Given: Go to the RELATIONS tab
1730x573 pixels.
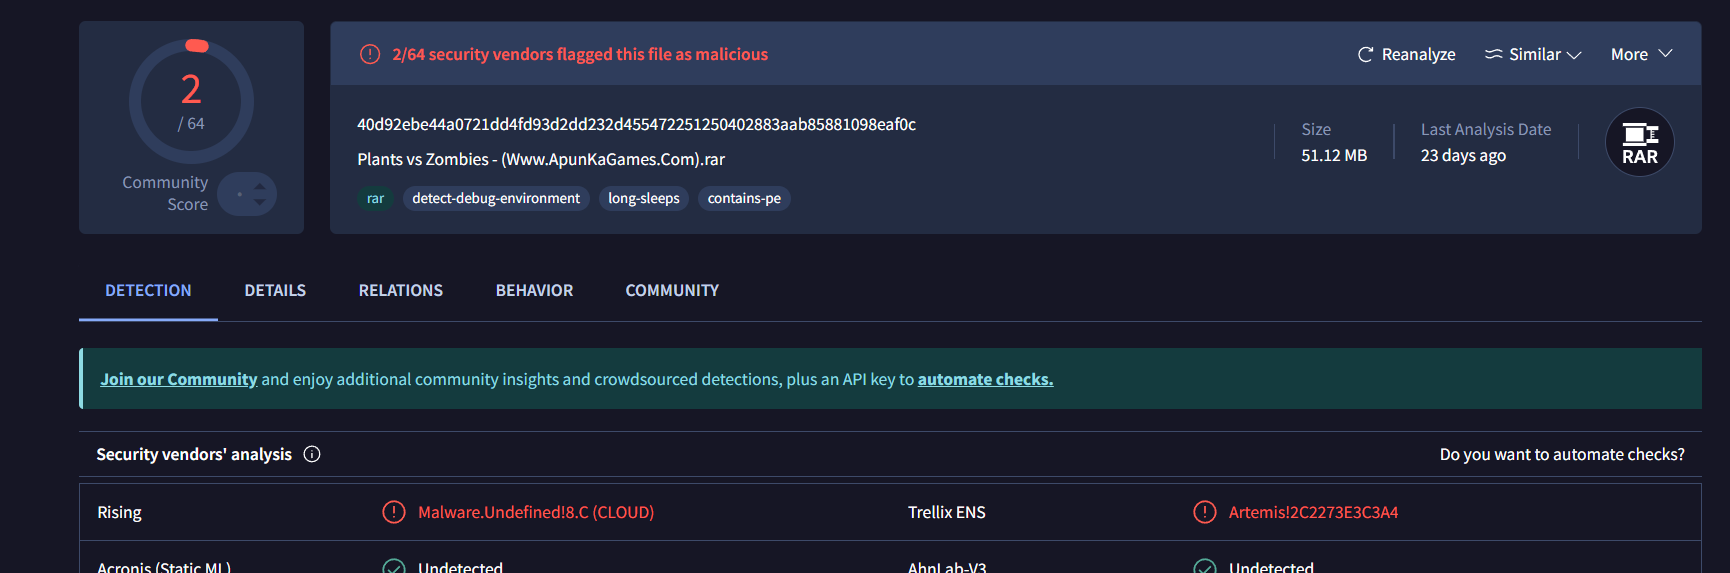Looking at the screenshot, I should point(400,290).
